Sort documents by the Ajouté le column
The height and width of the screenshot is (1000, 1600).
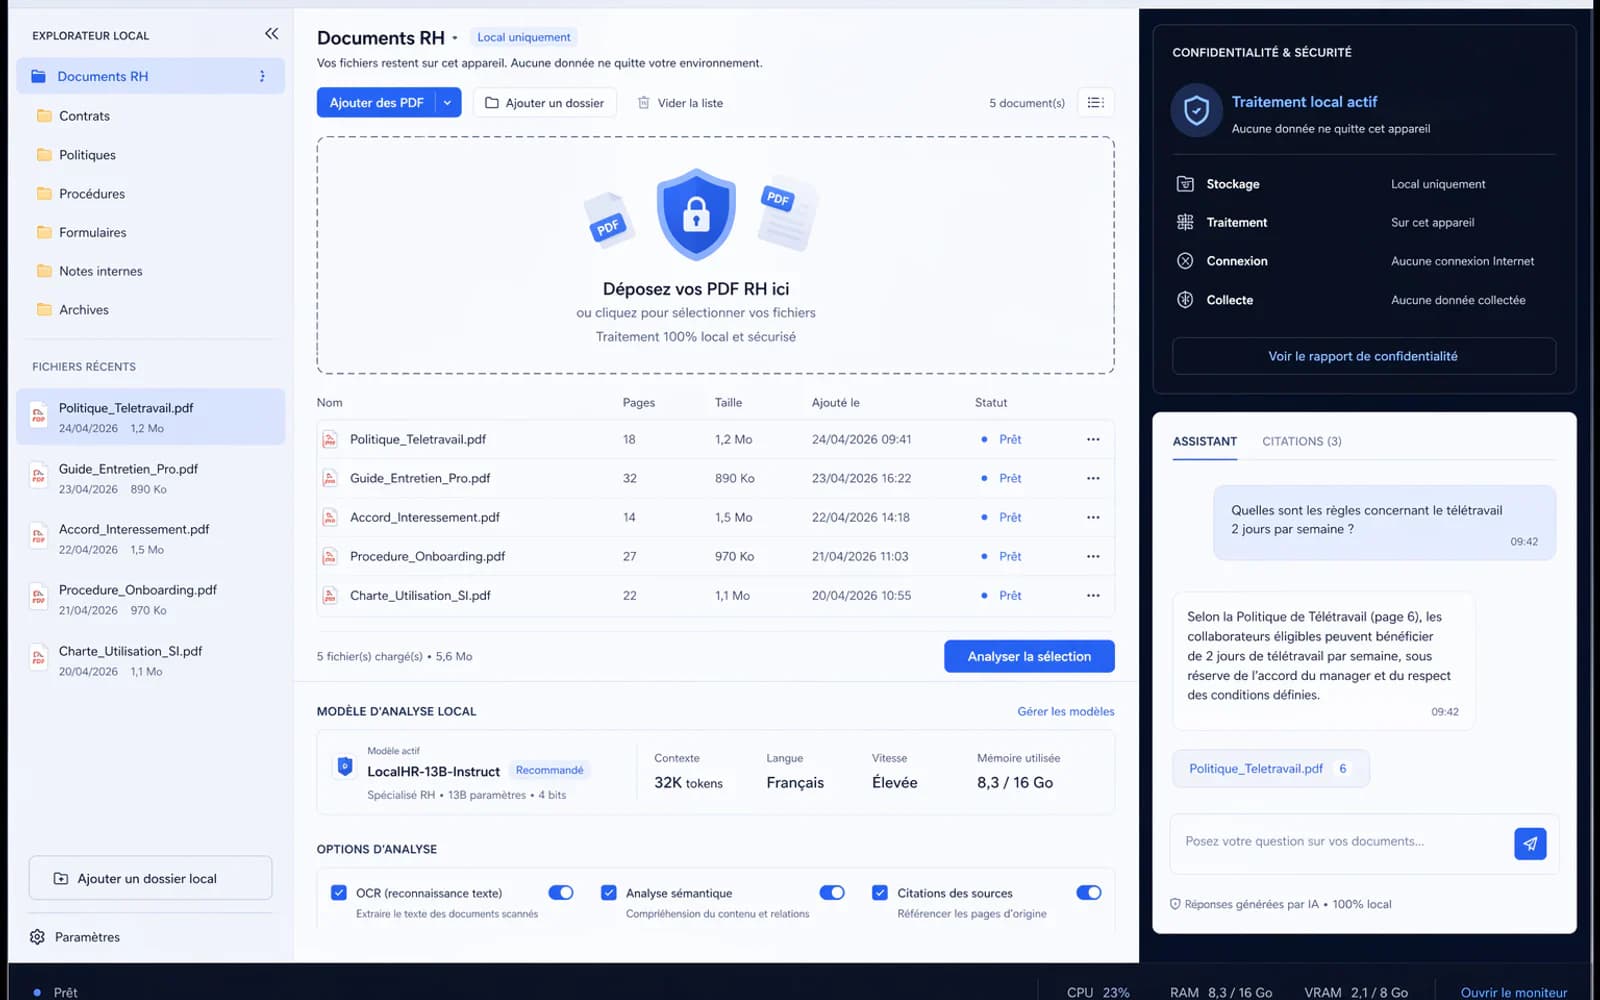(835, 403)
